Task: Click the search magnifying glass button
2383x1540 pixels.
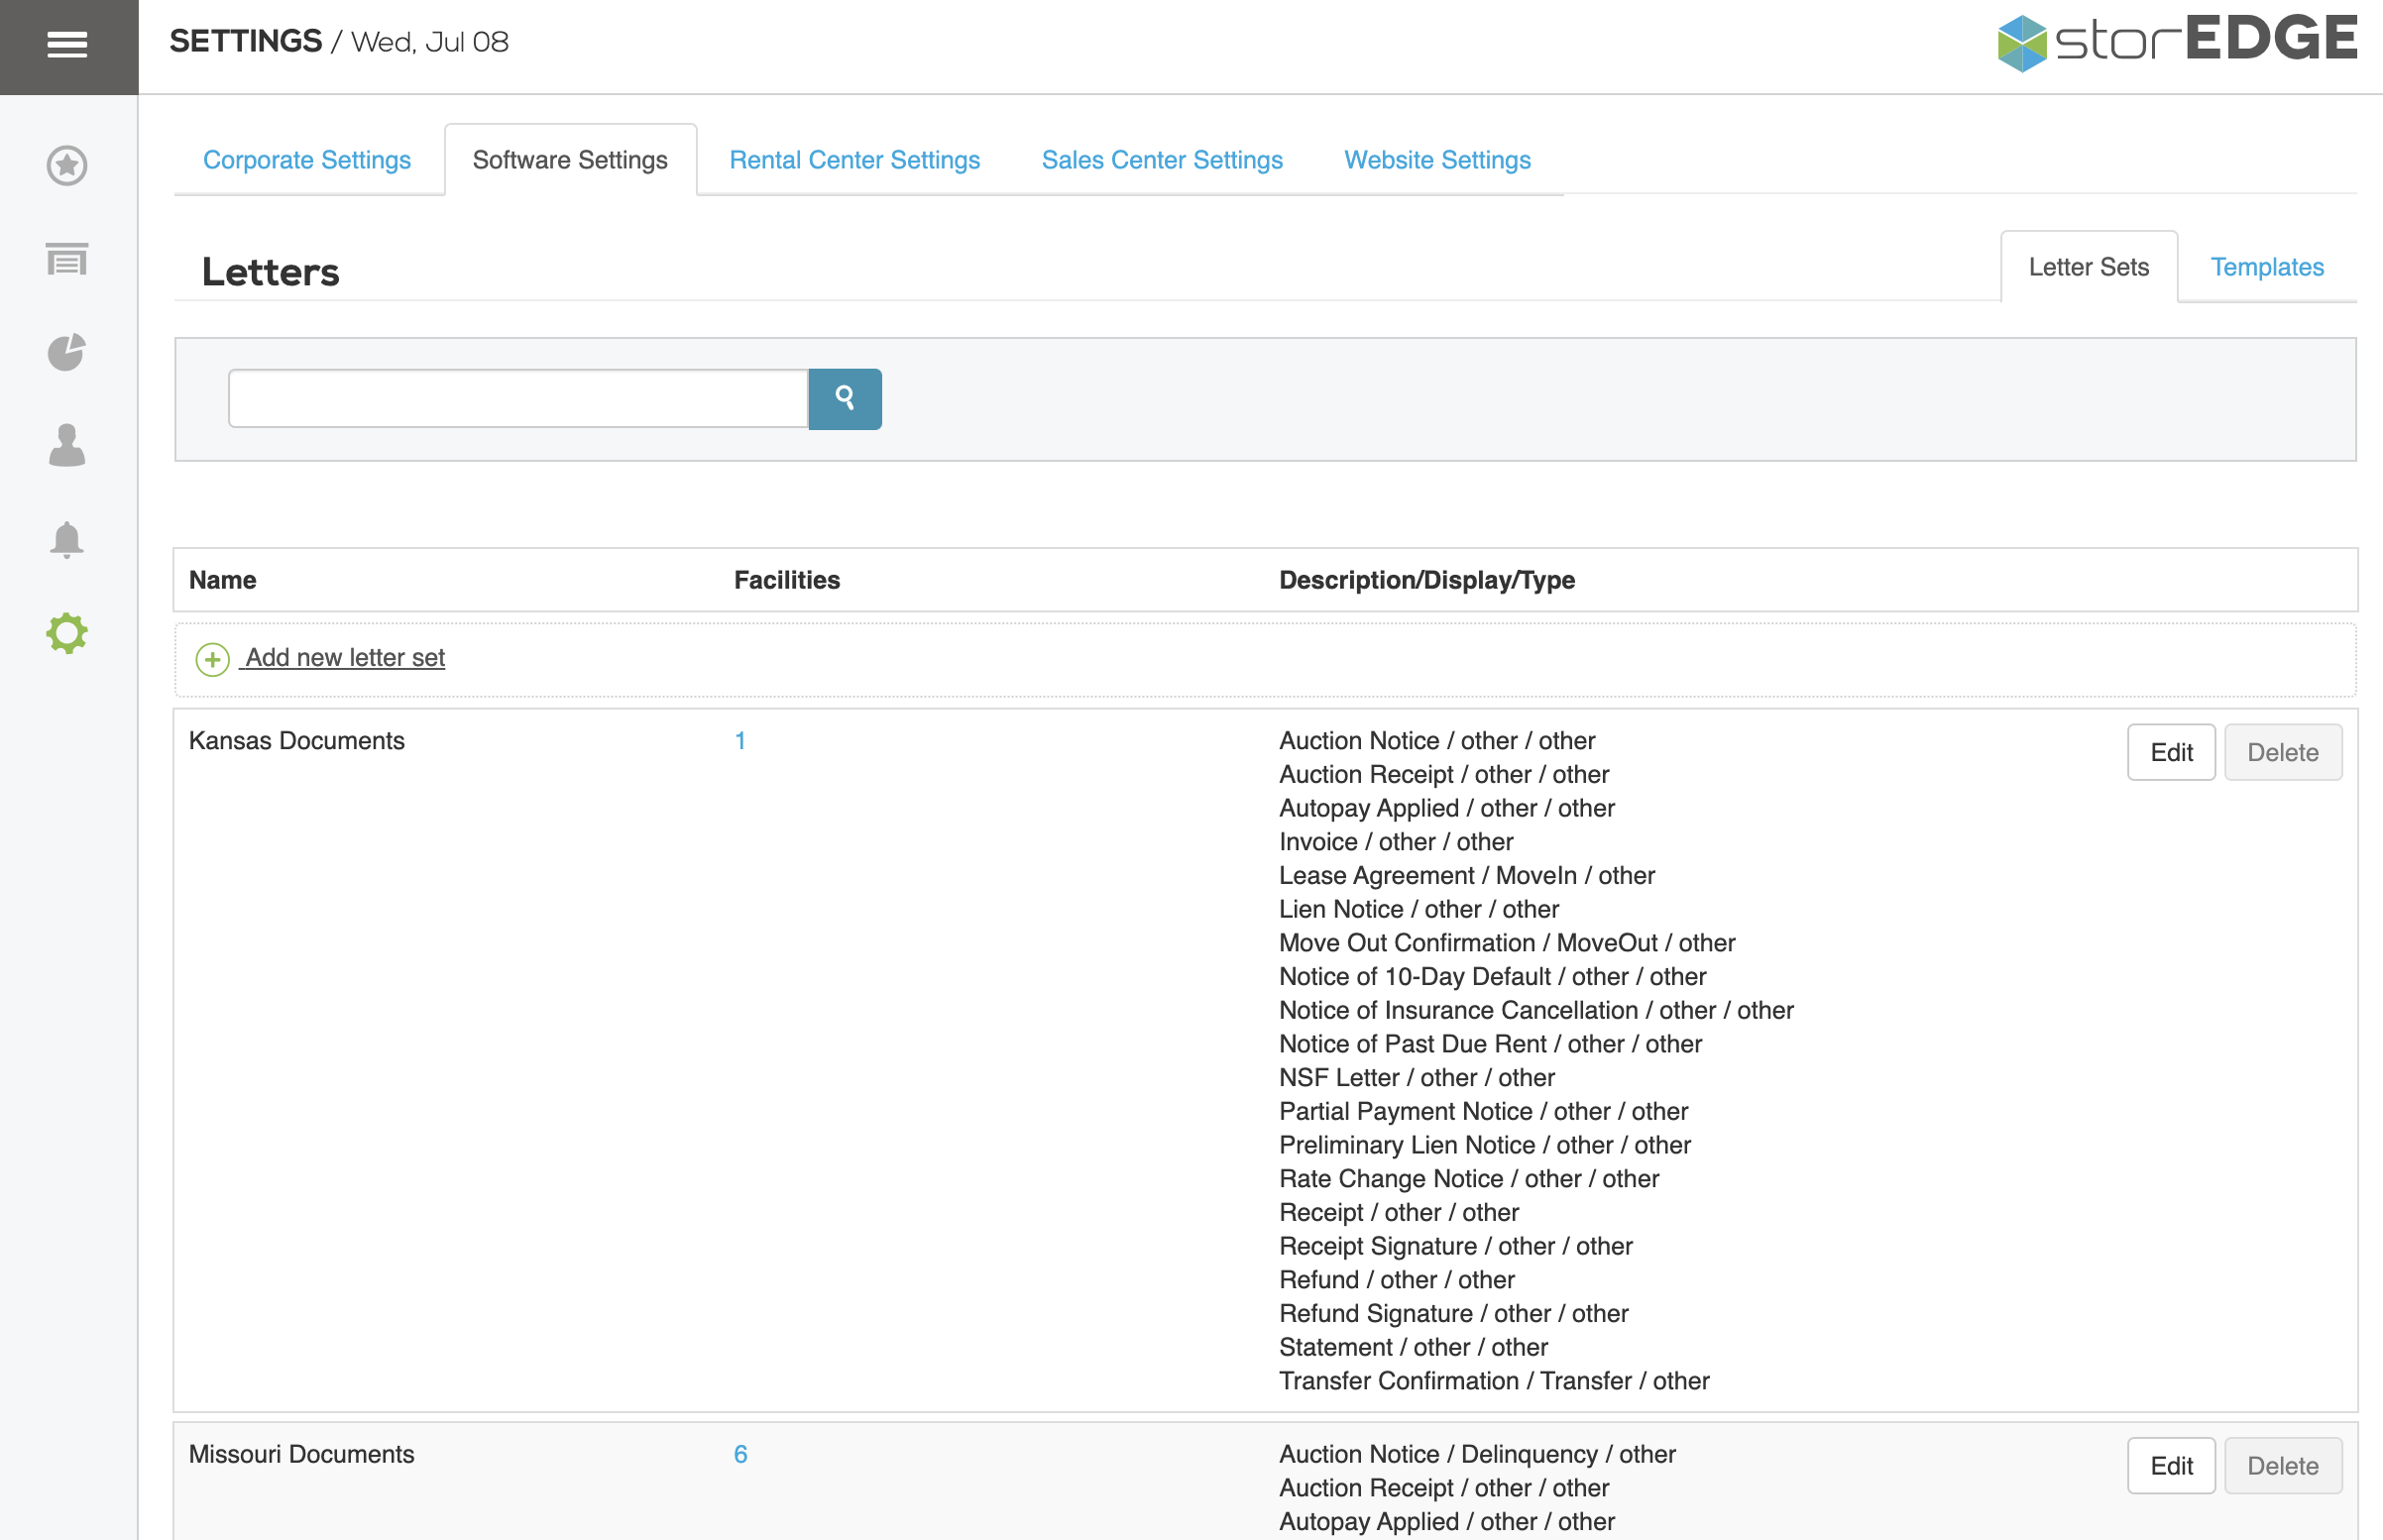Action: [x=846, y=397]
